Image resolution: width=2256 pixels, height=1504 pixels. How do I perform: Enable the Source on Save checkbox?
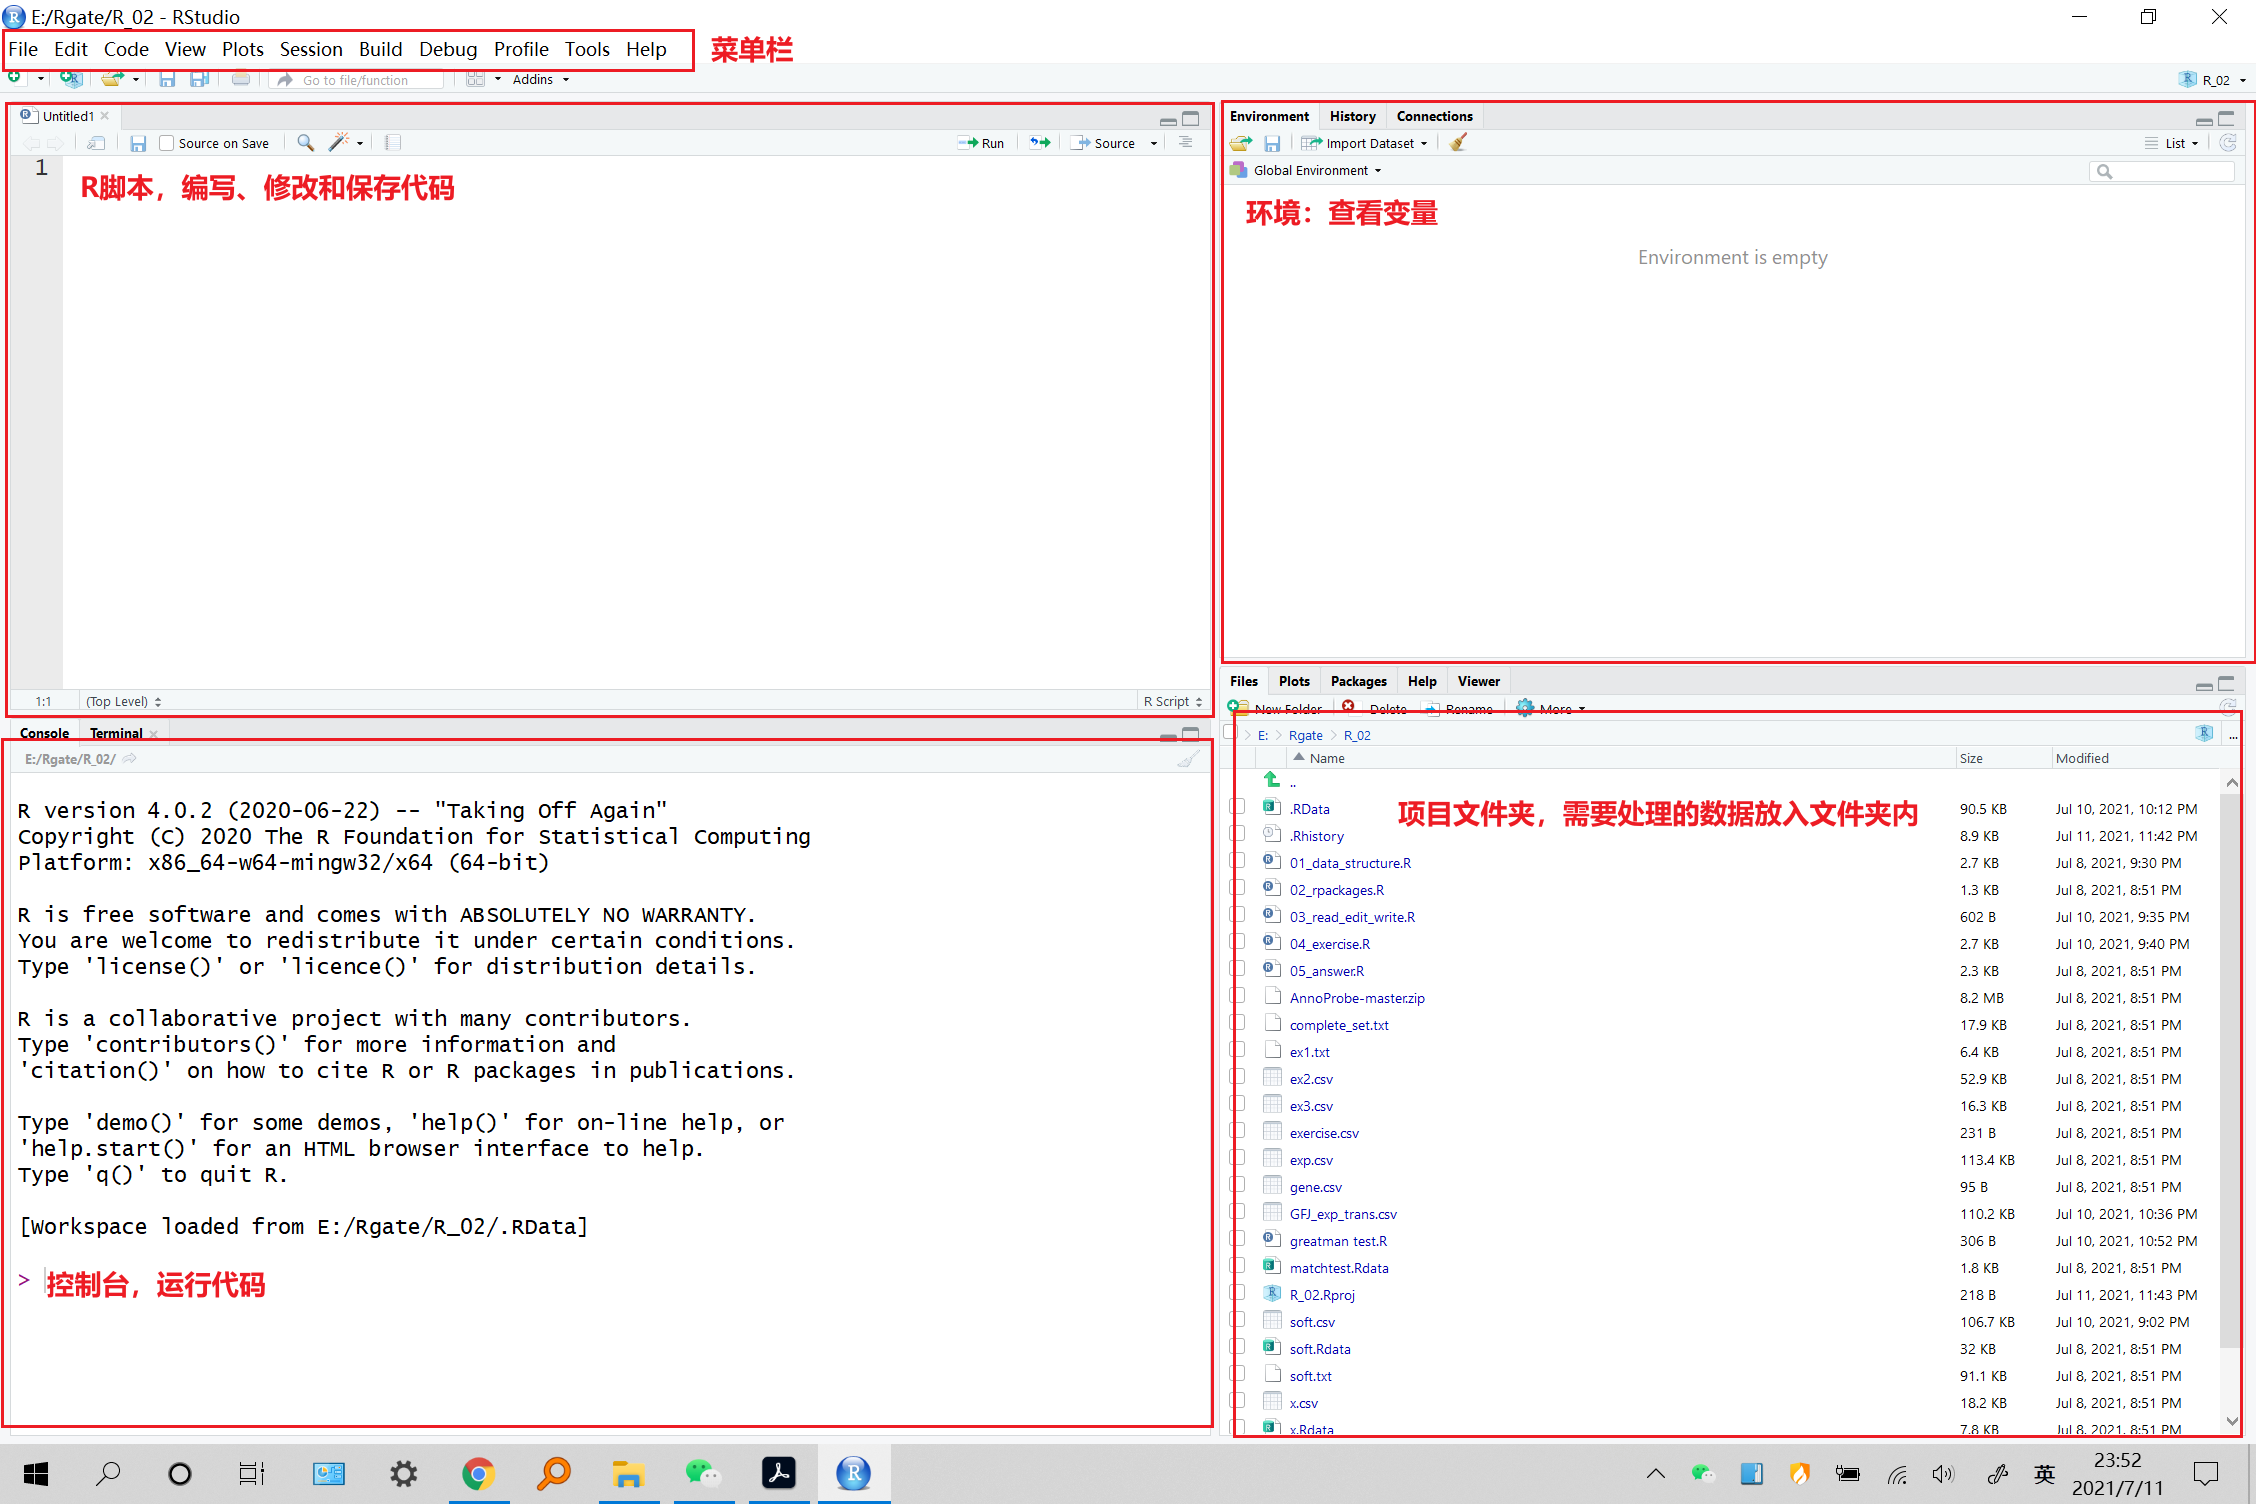point(166,143)
